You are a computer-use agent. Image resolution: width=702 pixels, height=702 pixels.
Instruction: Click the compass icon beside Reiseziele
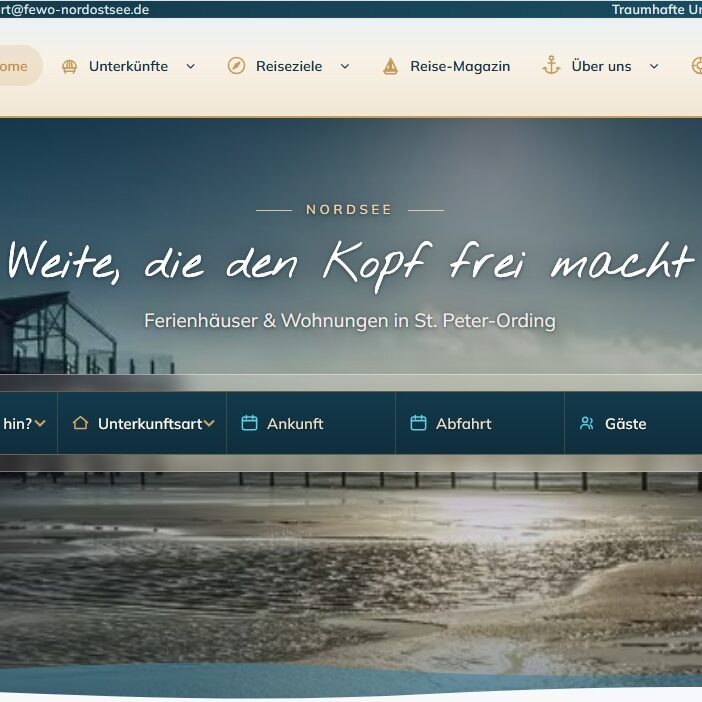[236, 66]
